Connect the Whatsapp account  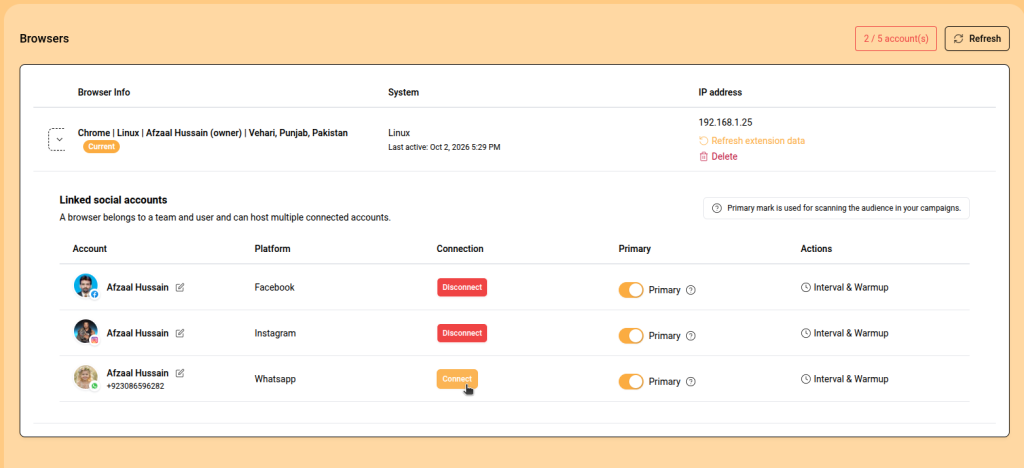click(x=457, y=379)
